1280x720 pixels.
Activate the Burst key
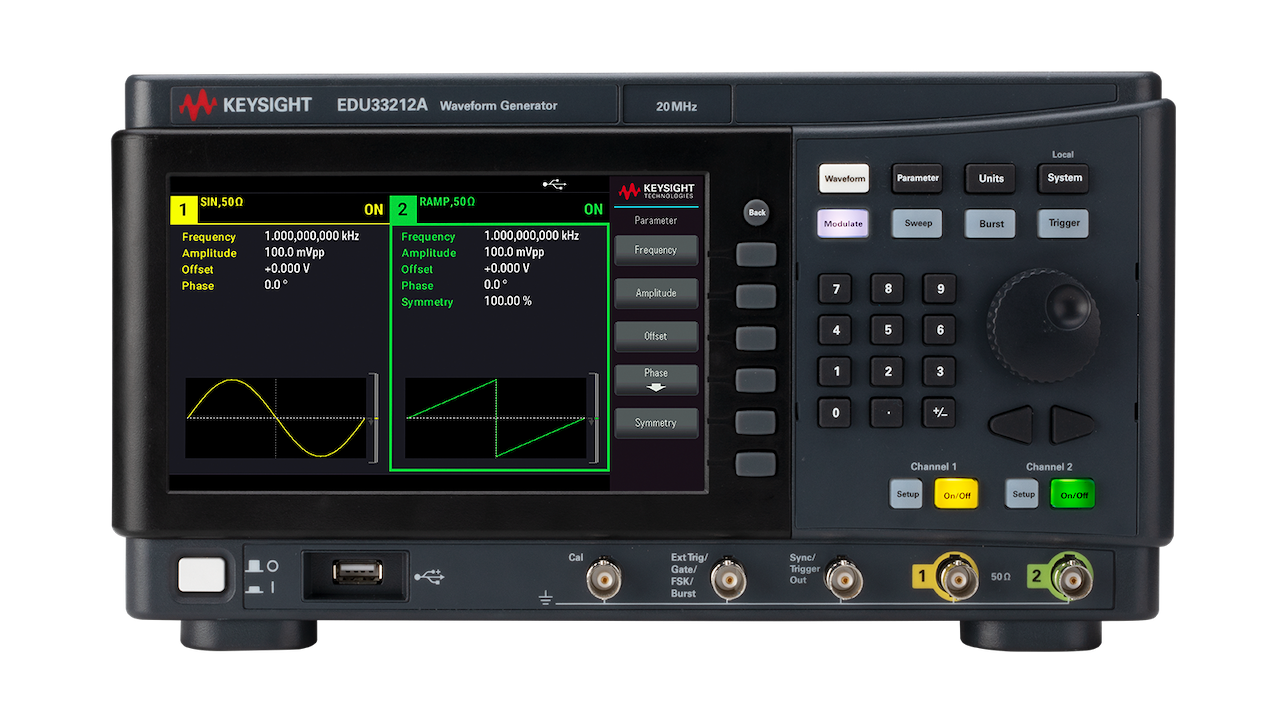coord(991,223)
